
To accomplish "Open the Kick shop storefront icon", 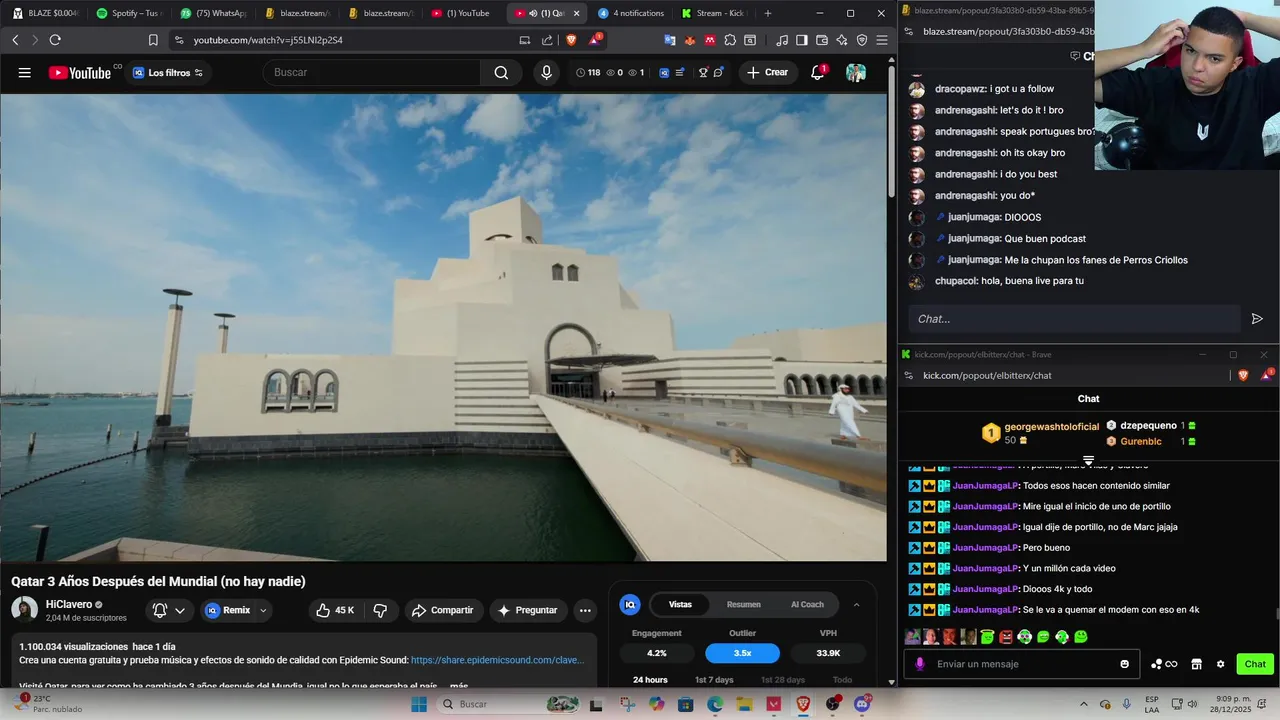I will 1196,664.
